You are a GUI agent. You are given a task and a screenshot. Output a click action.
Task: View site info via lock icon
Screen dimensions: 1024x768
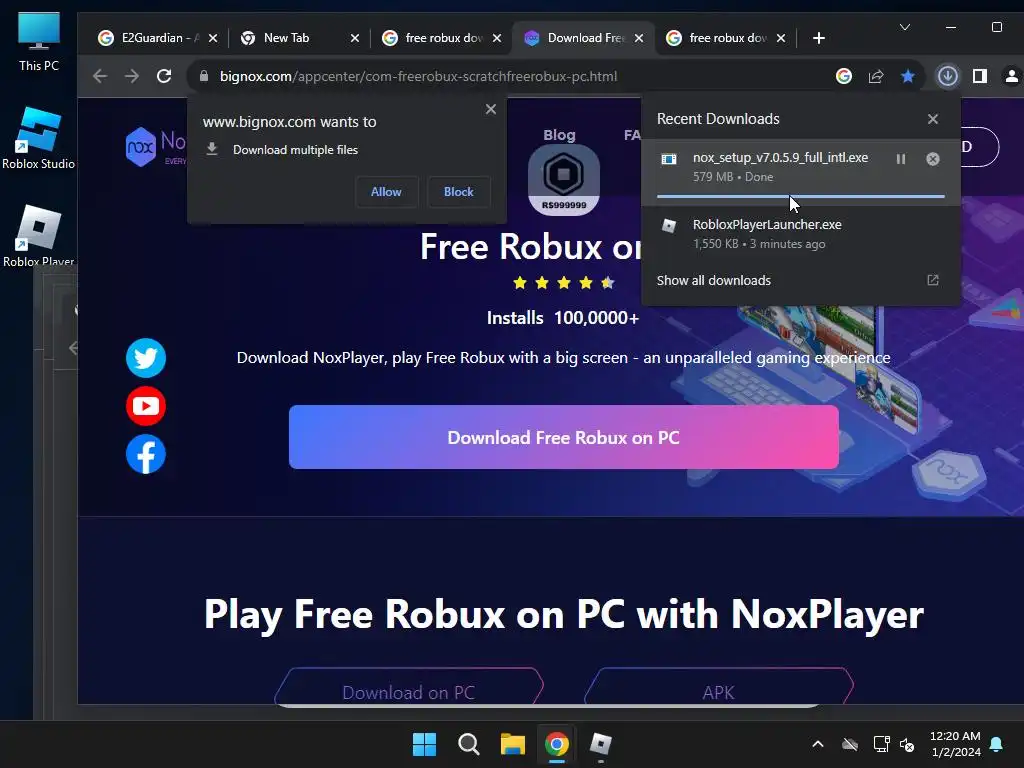[x=204, y=76]
